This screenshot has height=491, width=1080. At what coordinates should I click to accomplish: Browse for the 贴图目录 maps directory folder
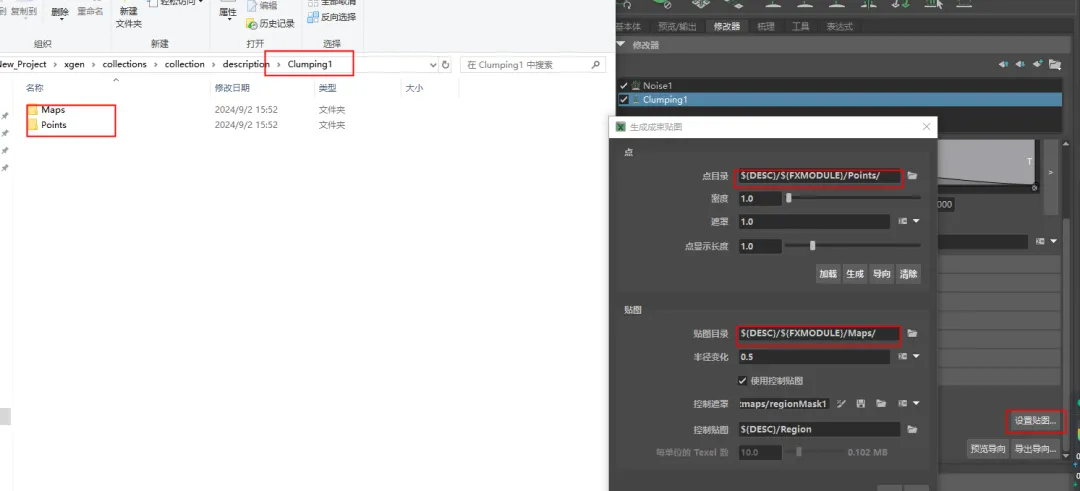tap(912, 333)
